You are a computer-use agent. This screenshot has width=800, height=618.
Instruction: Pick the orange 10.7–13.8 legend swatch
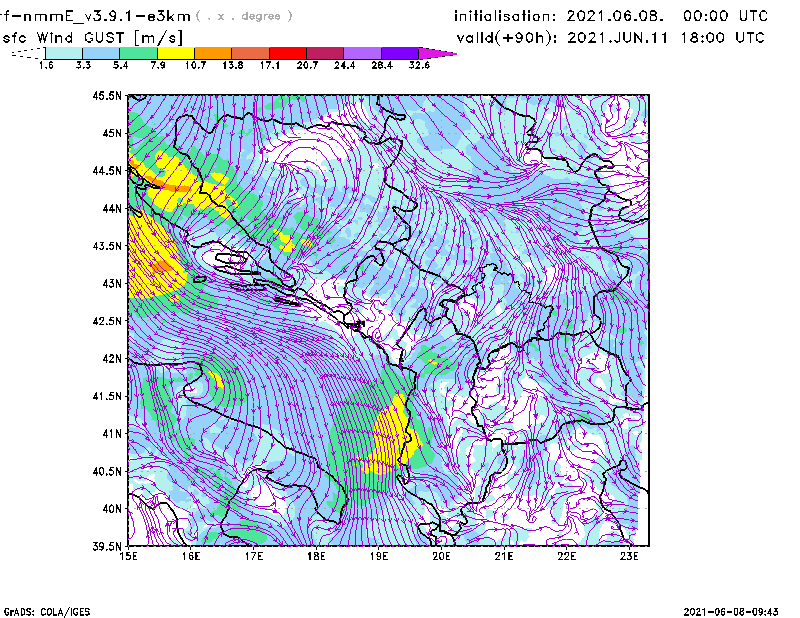pyautogui.click(x=213, y=53)
